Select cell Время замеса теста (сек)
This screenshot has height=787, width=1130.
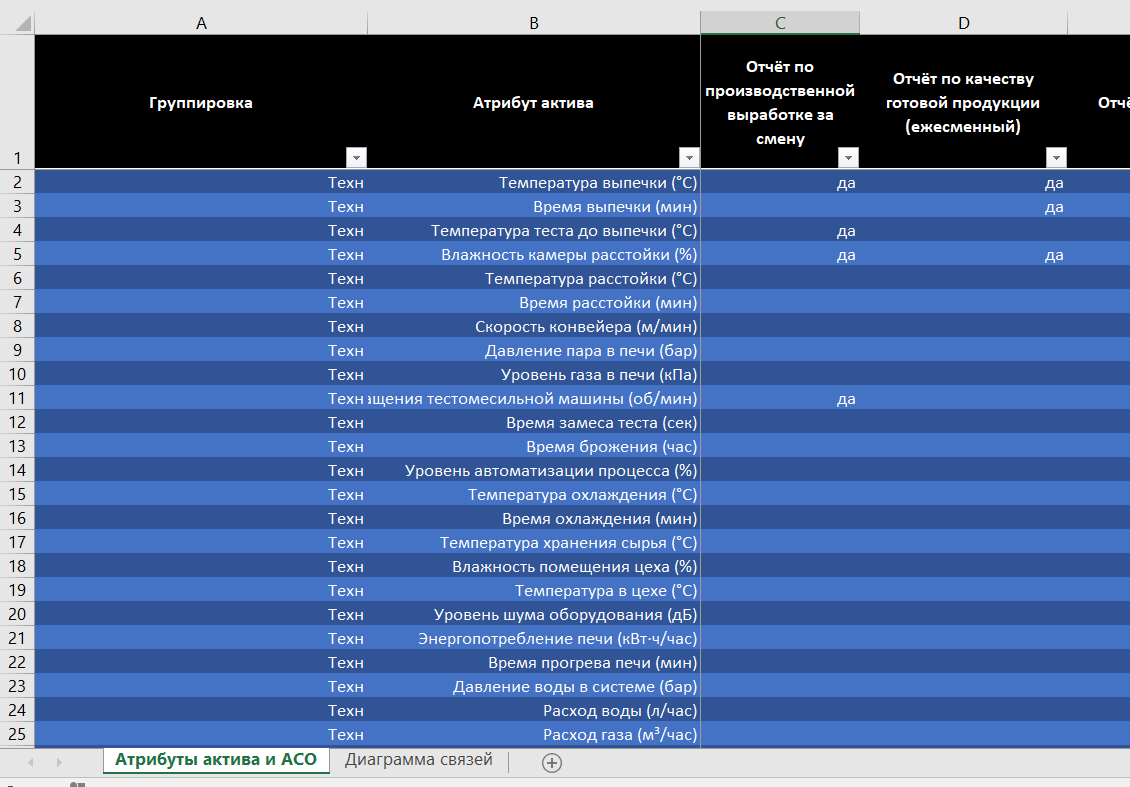point(534,422)
